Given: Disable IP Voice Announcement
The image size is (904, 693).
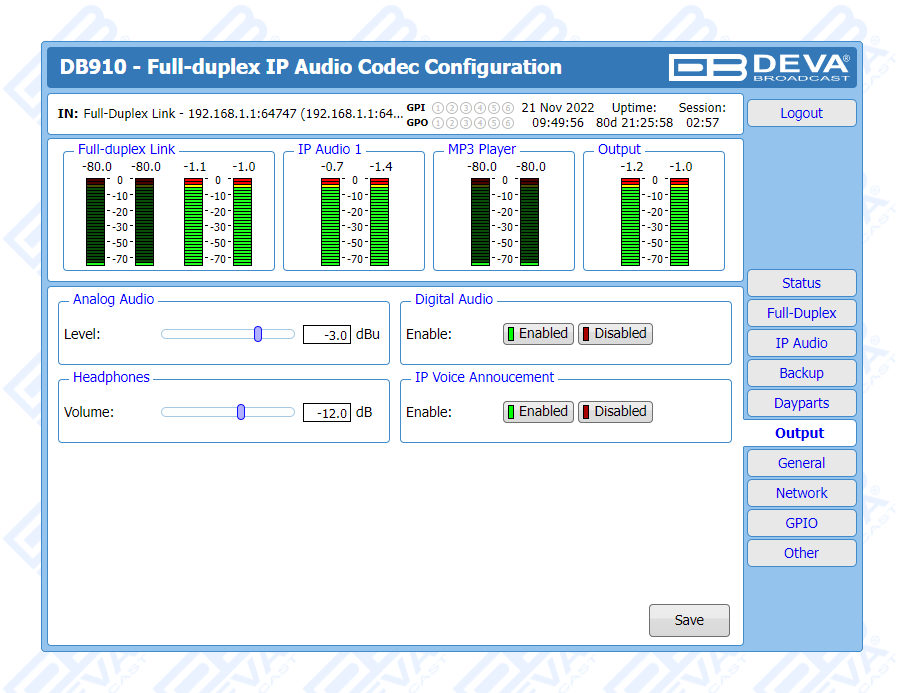Looking at the screenshot, I should coord(615,412).
